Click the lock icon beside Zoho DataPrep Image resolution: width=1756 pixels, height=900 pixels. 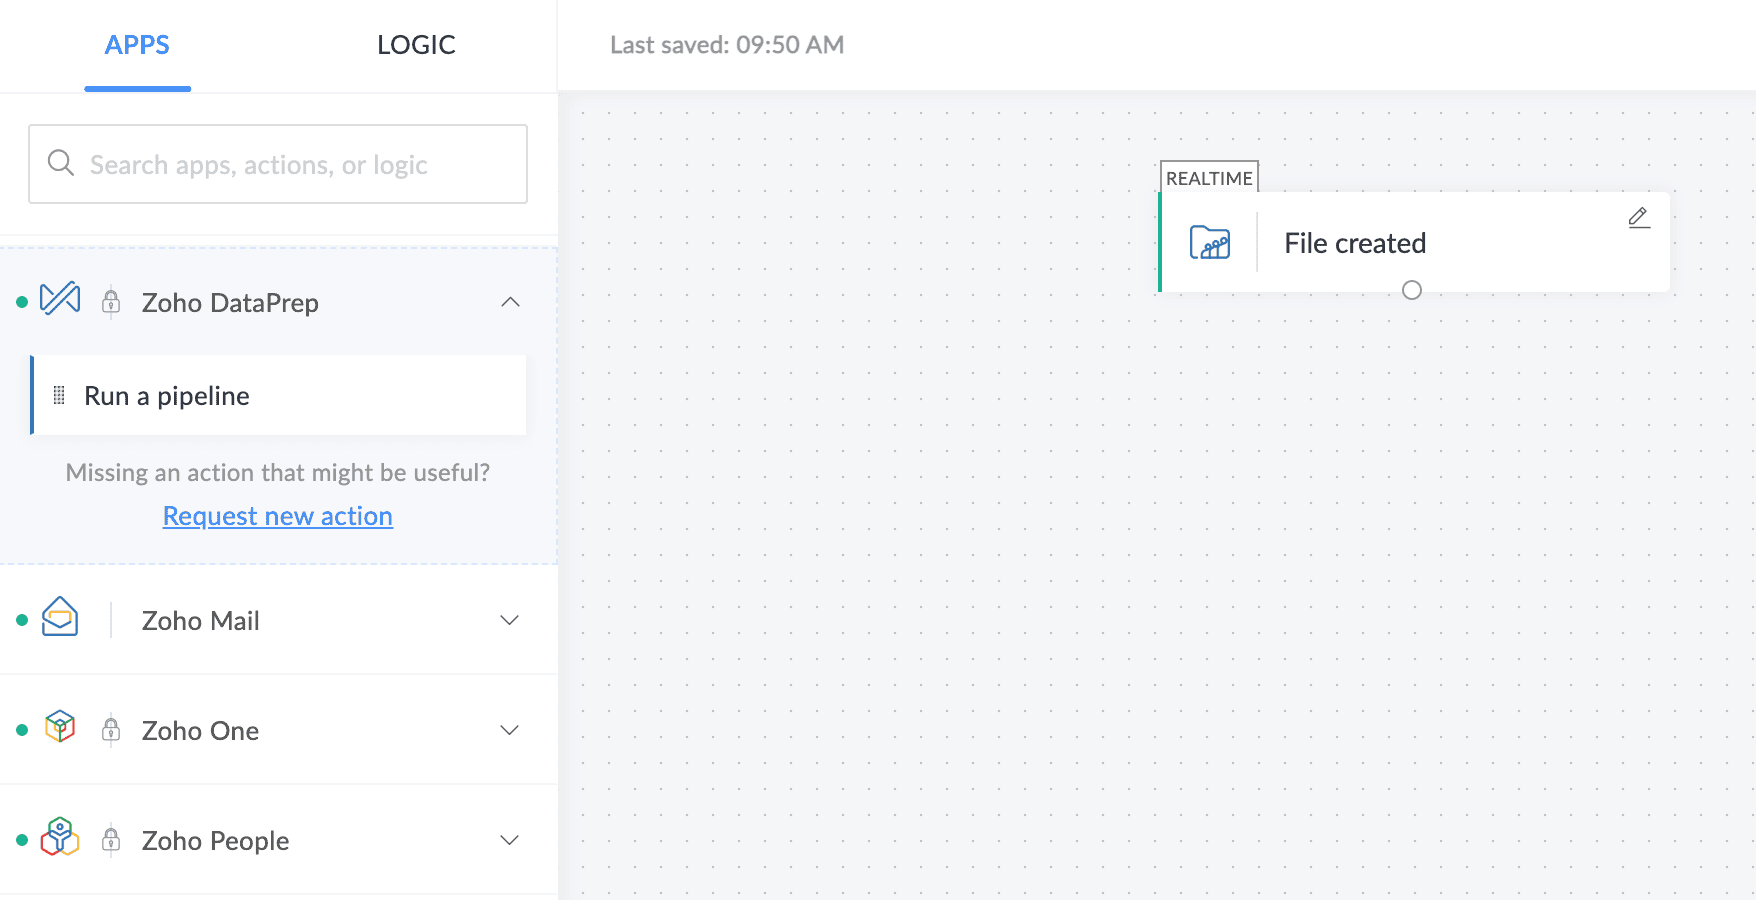pyautogui.click(x=111, y=301)
